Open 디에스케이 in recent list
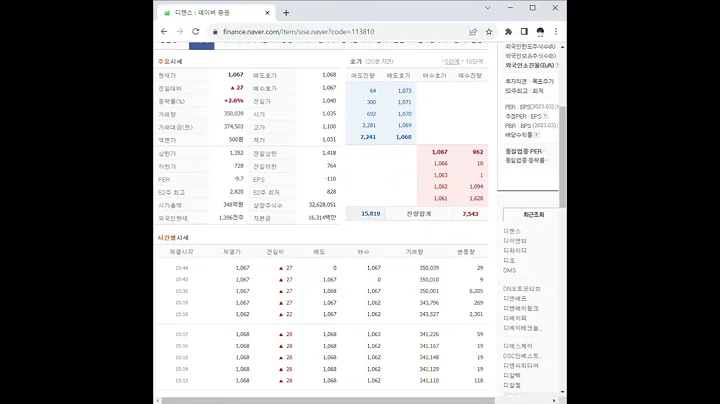 pyautogui.click(x=518, y=346)
